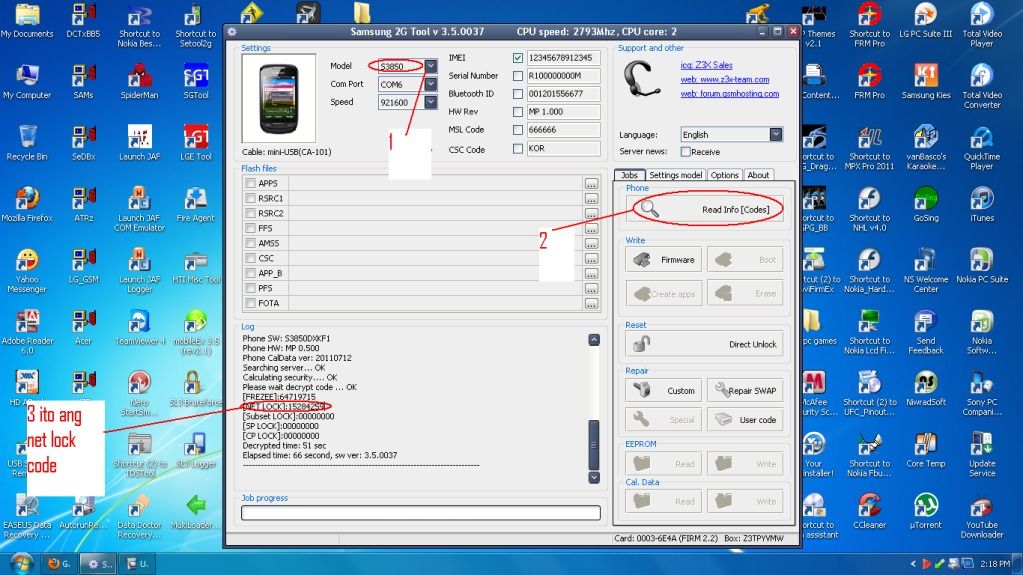Click the Custom repair button
1023x575 pixels.
pyautogui.click(x=664, y=390)
